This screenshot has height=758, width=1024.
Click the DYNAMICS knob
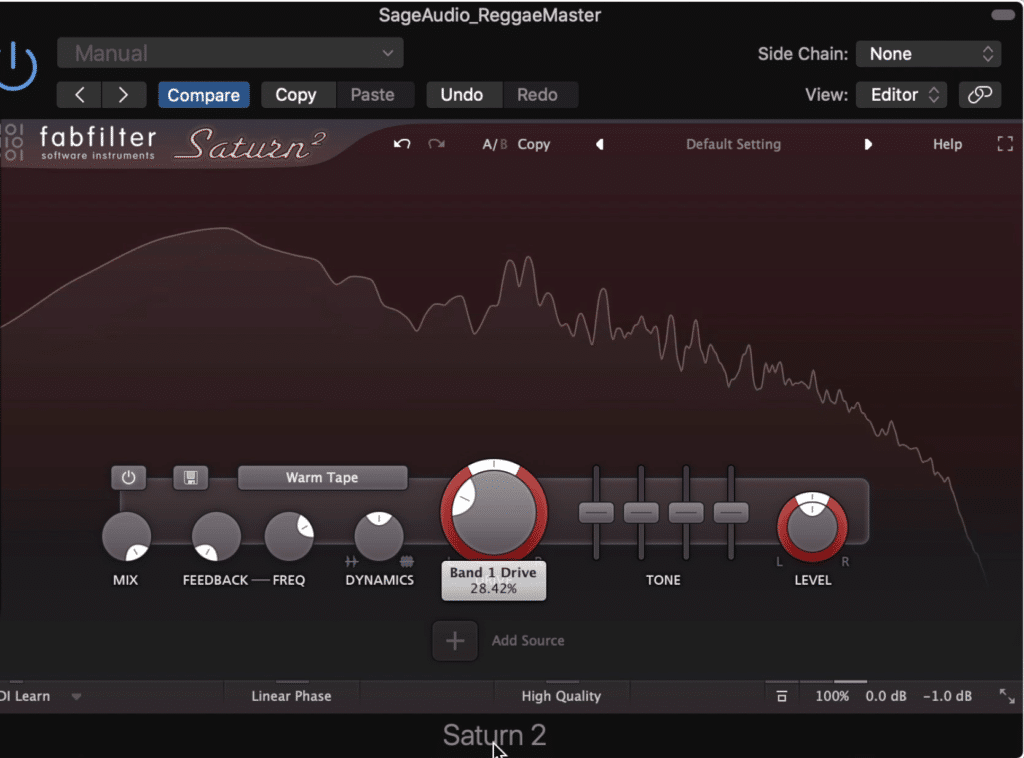coord(379,537)
